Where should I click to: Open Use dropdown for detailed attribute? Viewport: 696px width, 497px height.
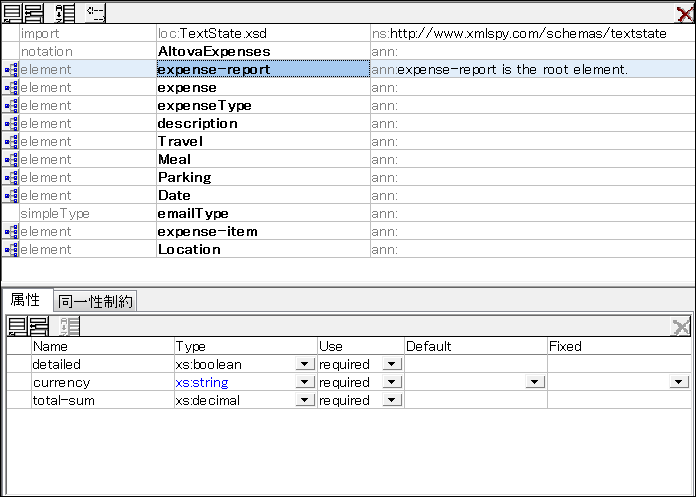[392, 364]
